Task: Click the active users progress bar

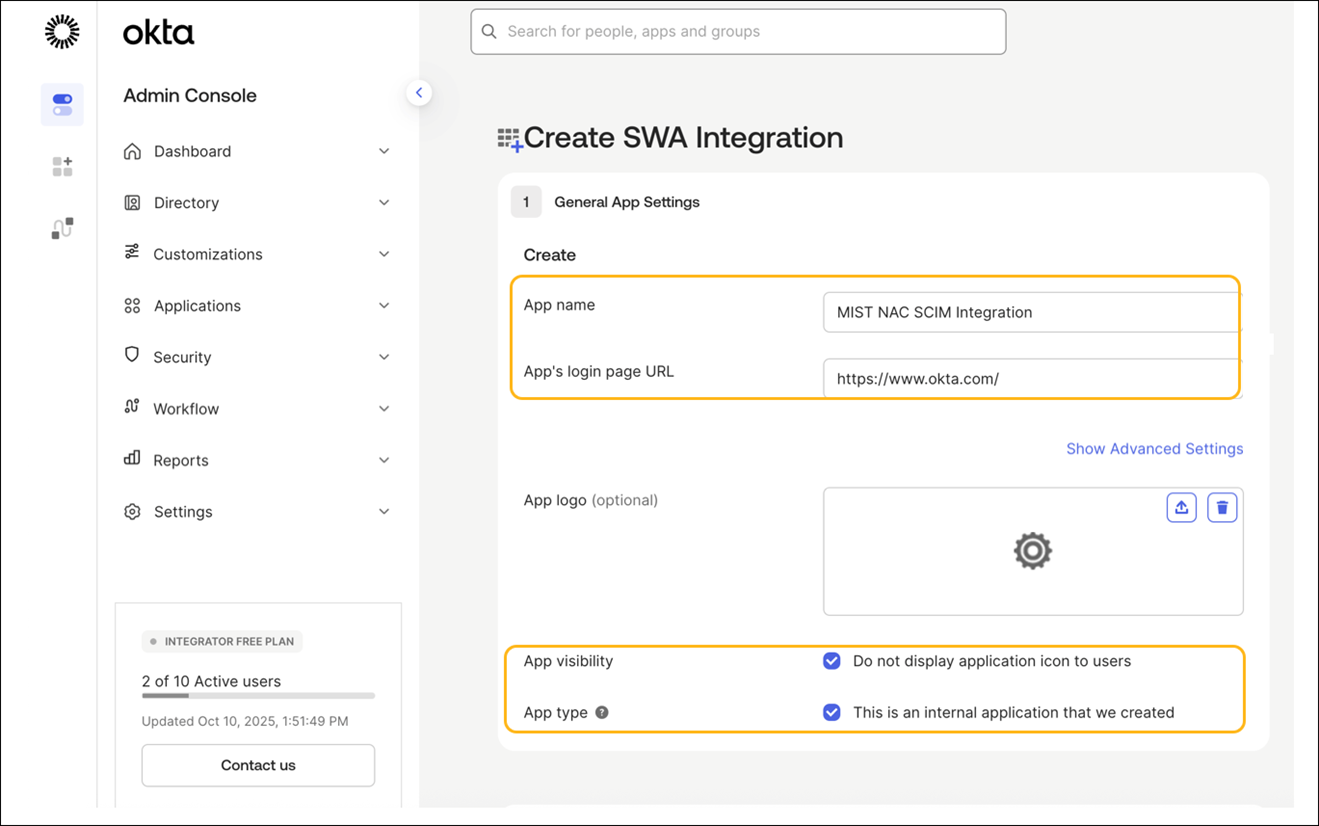Action: pos(258,695)
